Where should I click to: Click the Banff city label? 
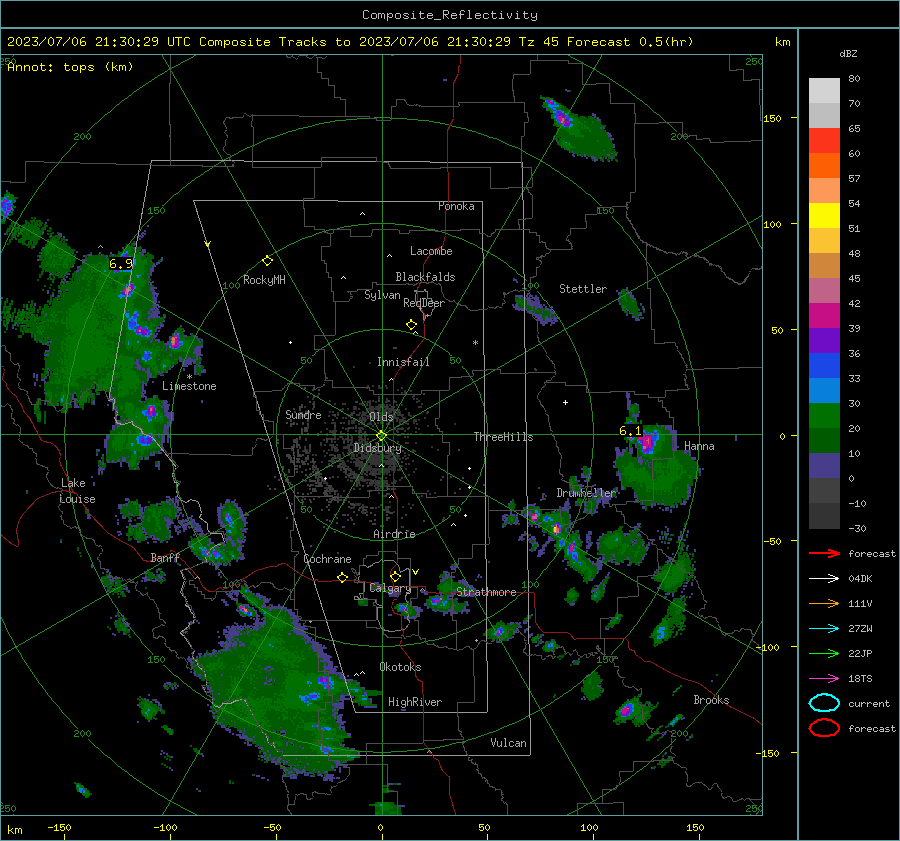click(x=165, y=557)
